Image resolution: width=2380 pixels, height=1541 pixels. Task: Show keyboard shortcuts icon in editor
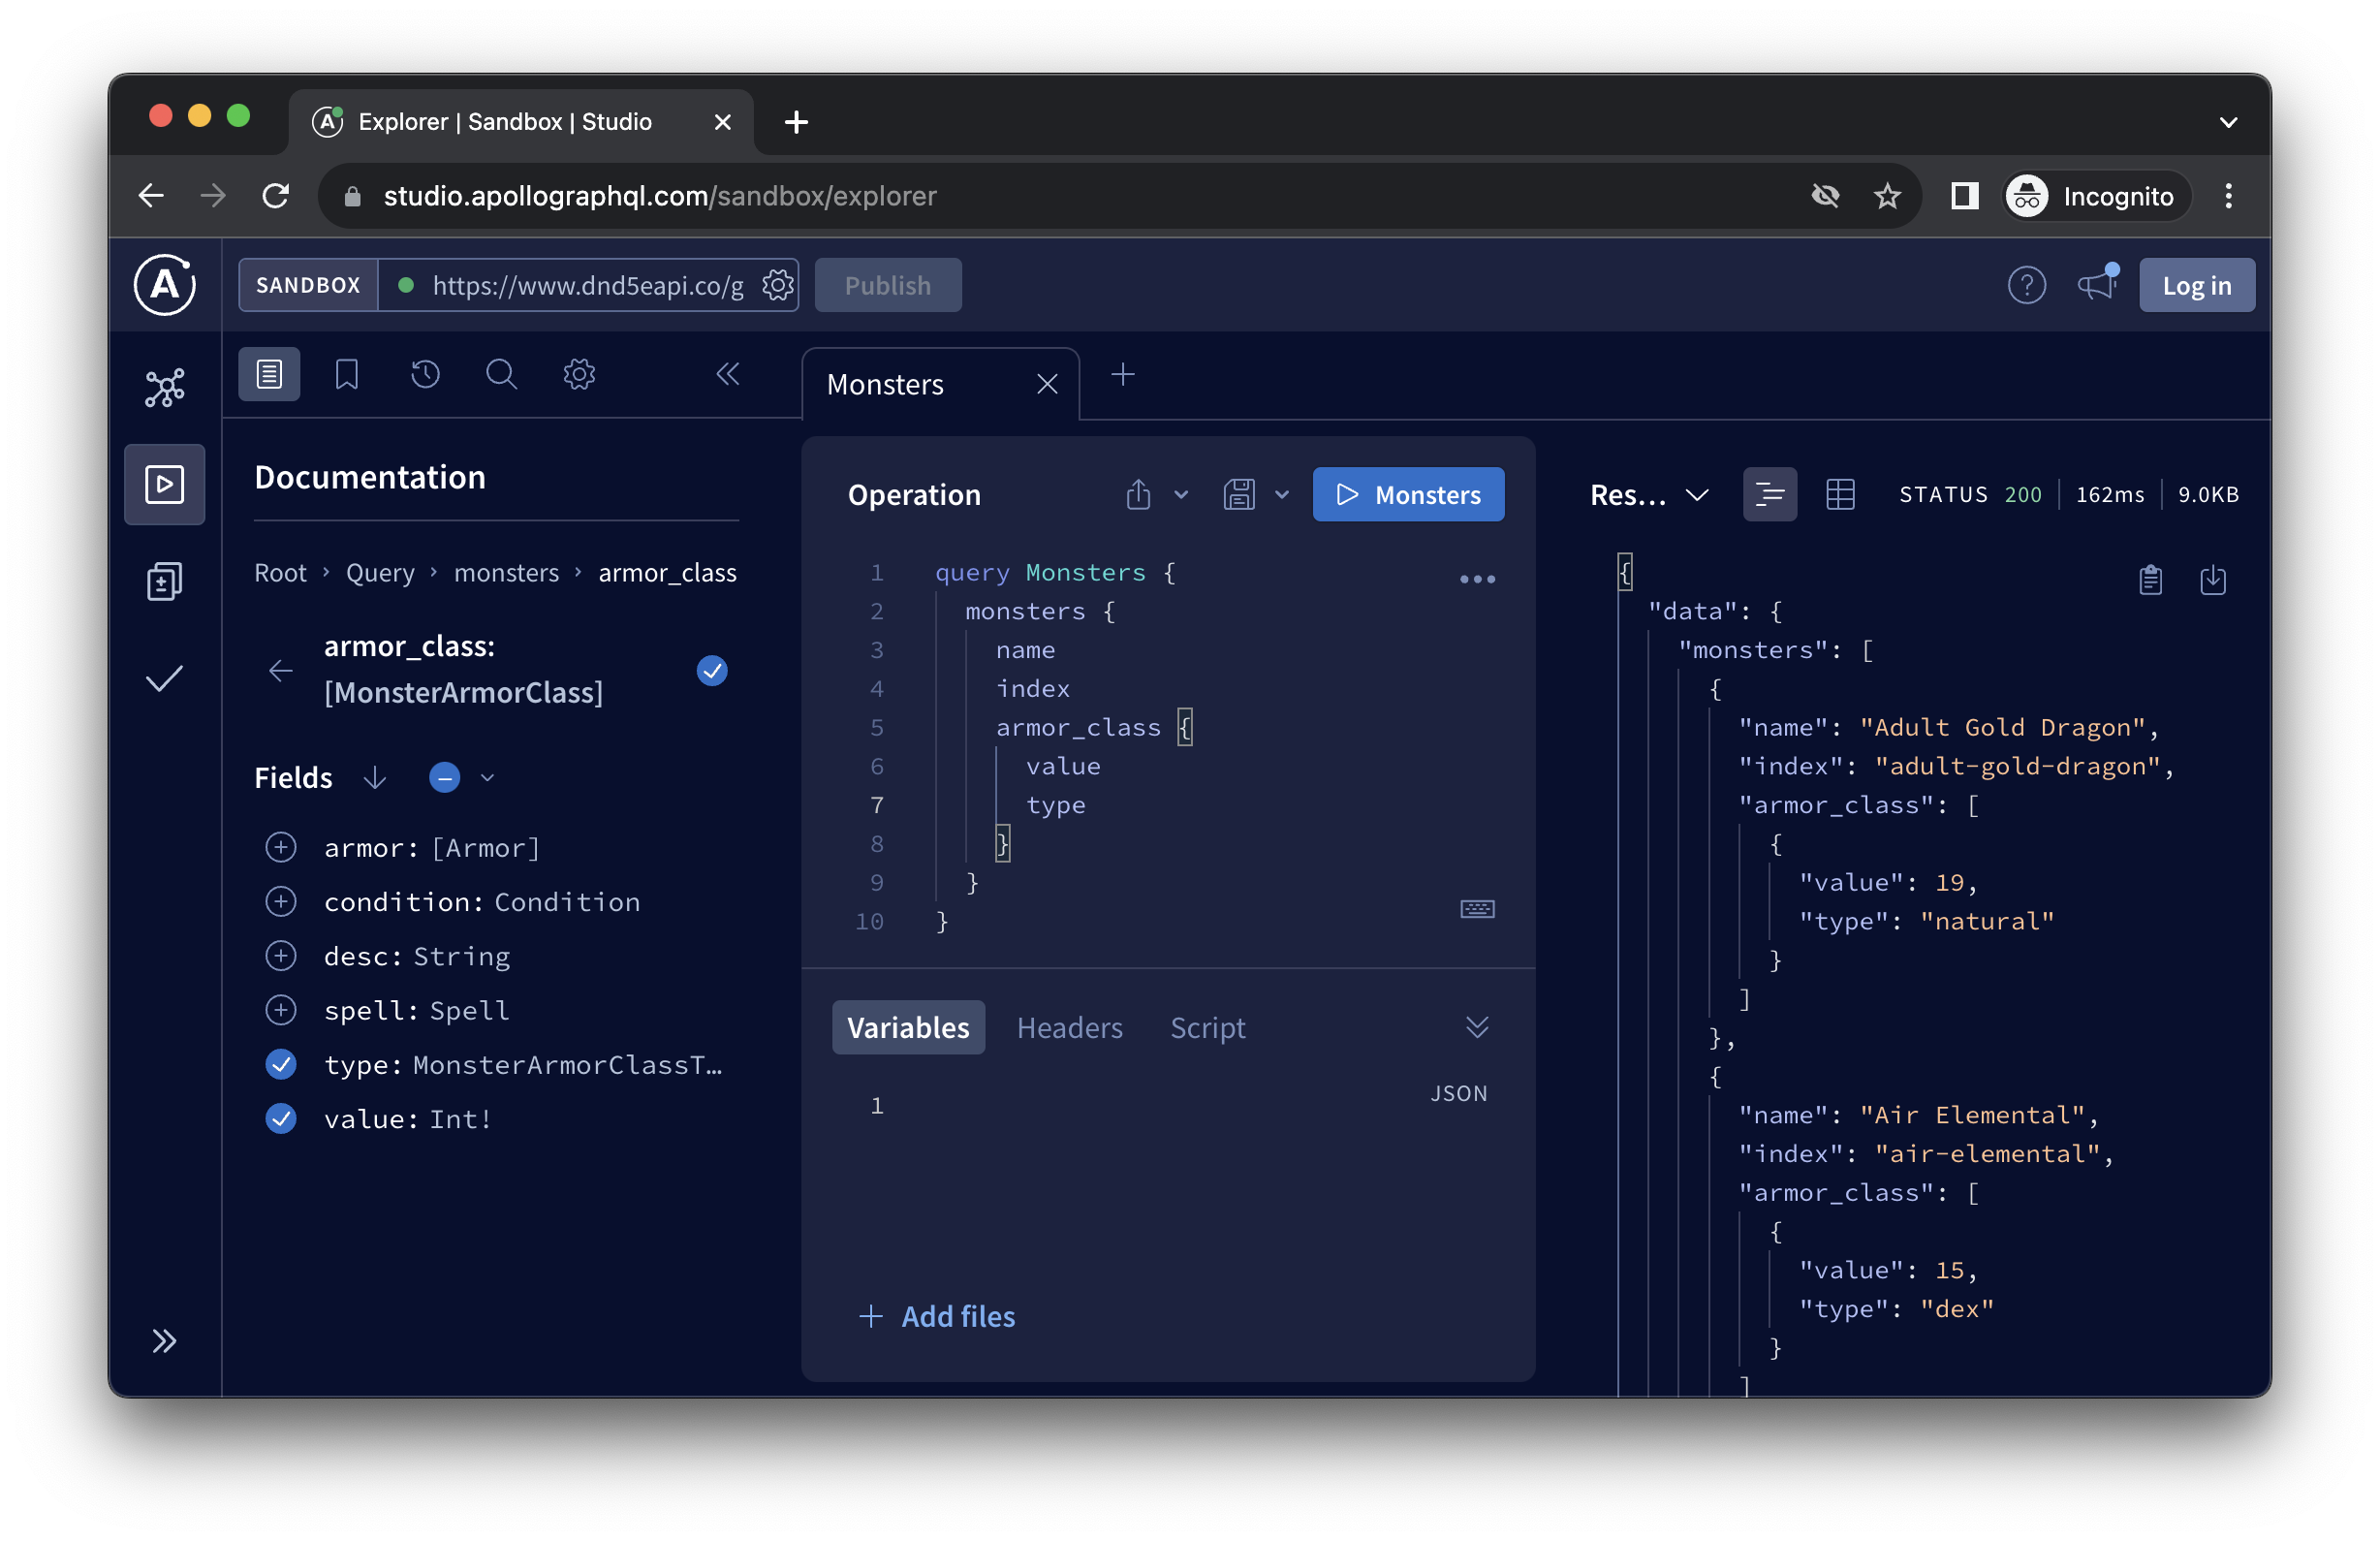coord(1477,909)
